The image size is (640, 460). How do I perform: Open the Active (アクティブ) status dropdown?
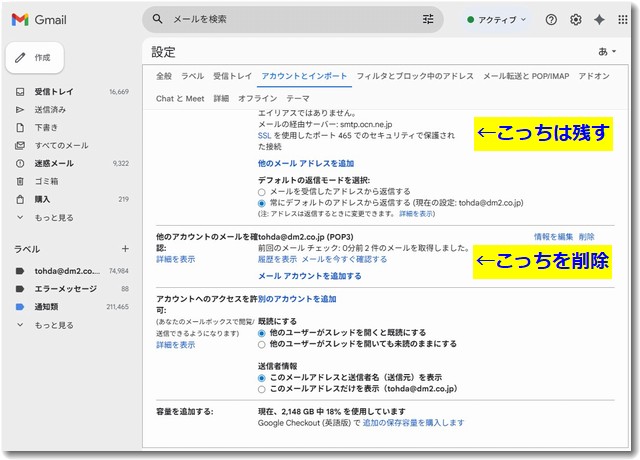(498, 19)
